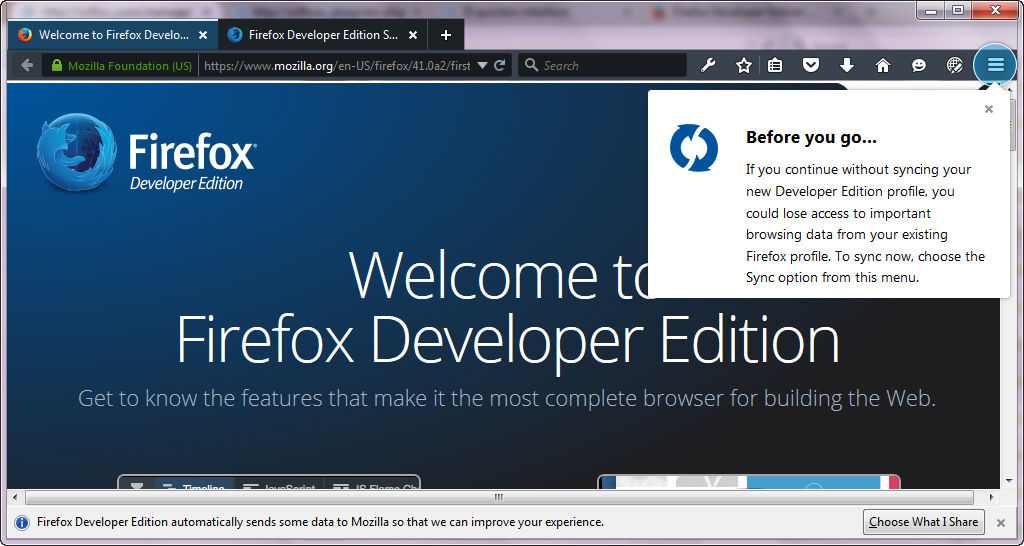Bookmark this page with the star icon
Screen dimensions: 1024x546
[x=743, y=65]
